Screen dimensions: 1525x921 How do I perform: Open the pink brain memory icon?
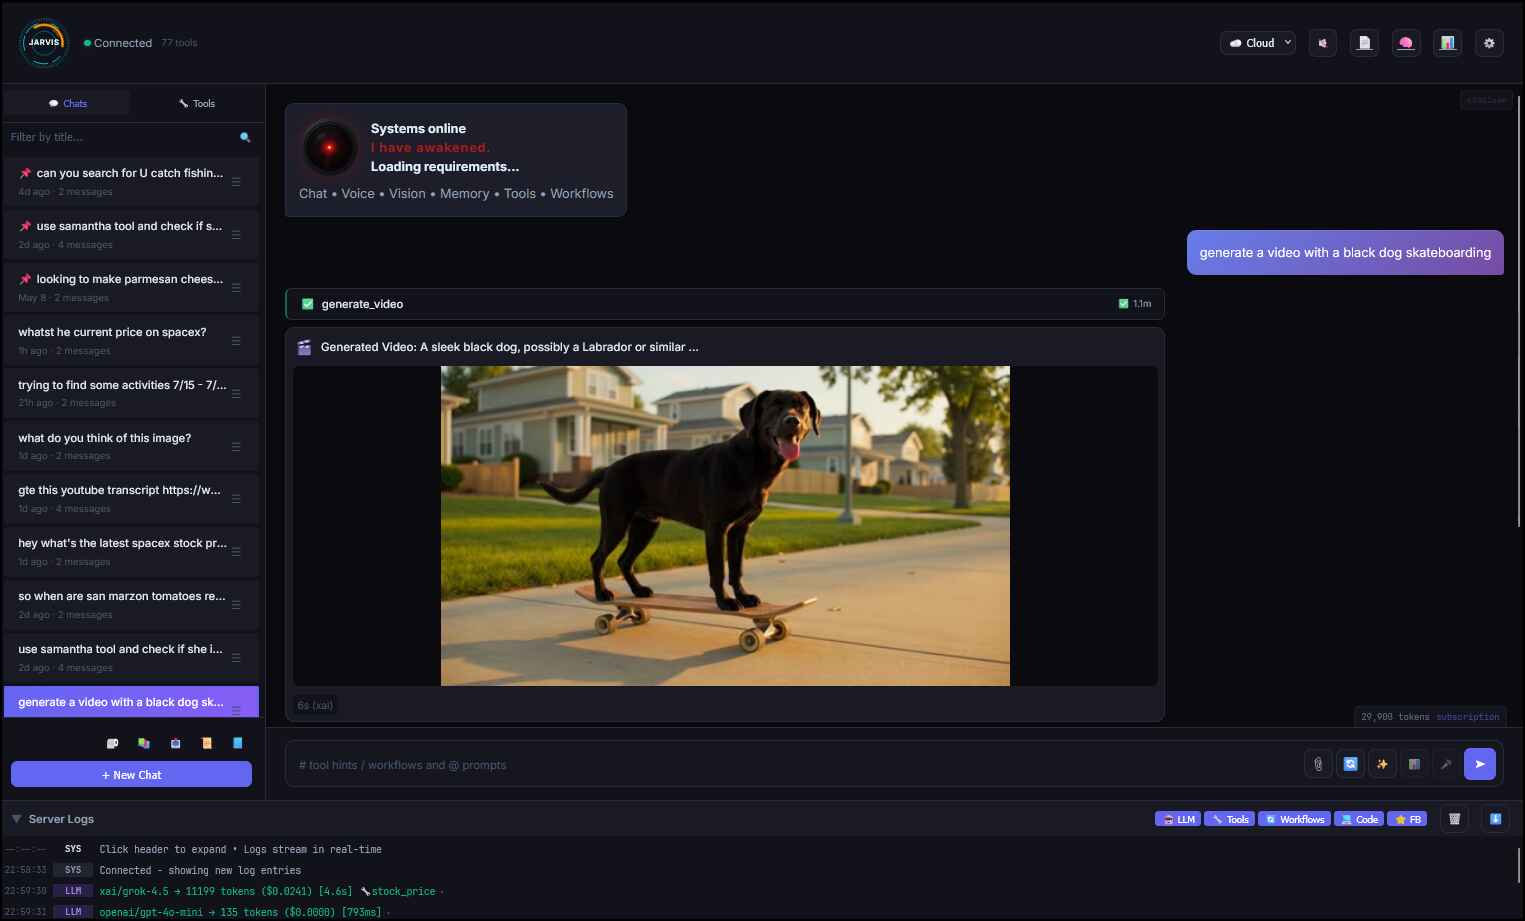1406,43
